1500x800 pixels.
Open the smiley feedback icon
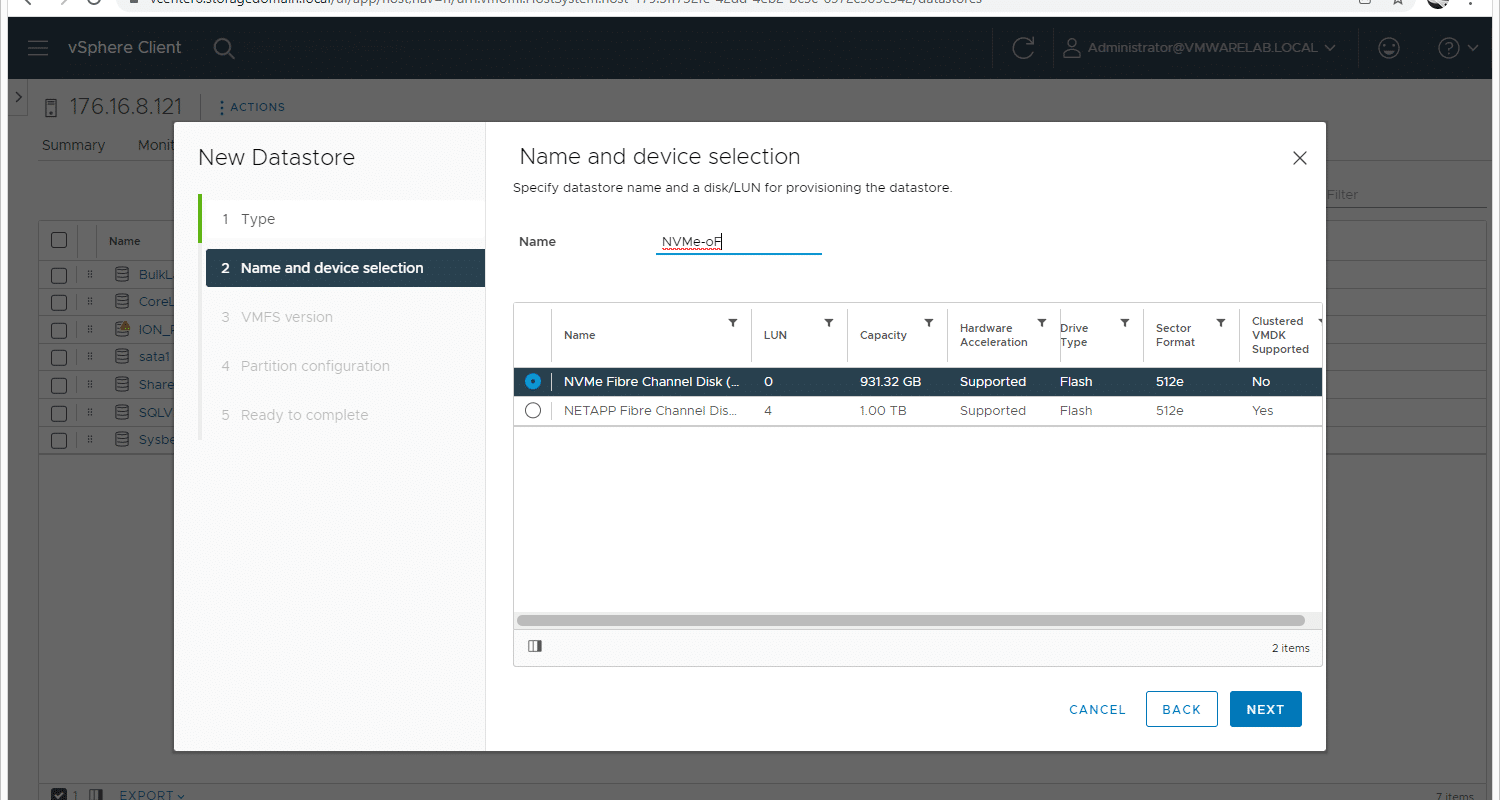[x=1388, y=48]
